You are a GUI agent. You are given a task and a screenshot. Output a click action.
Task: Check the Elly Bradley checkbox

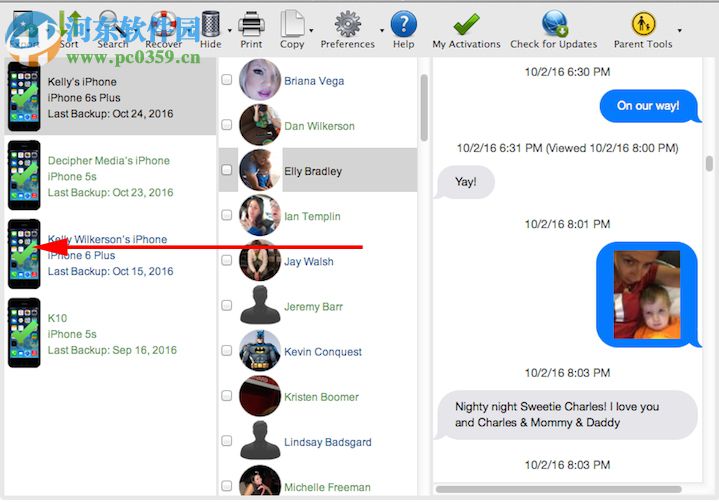[x=227, y=170]
